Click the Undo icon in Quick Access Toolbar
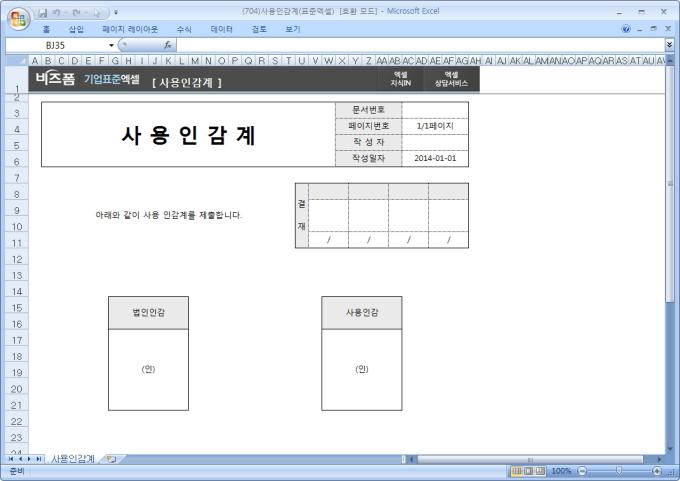Image resolution: width=680 pixels, height=481 pixels. [56, 13]
